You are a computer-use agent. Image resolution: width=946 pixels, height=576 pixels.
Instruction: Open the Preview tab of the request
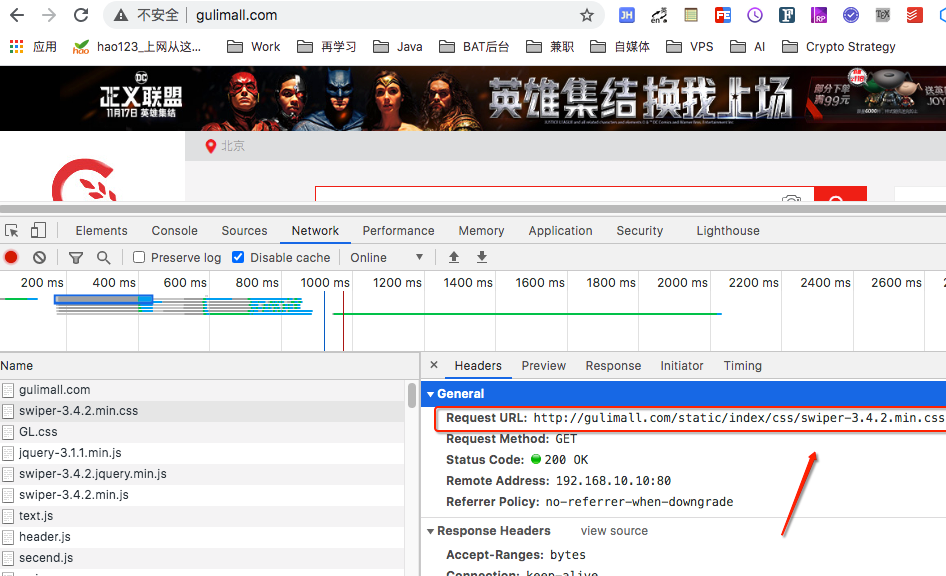[x=543, y=365]
